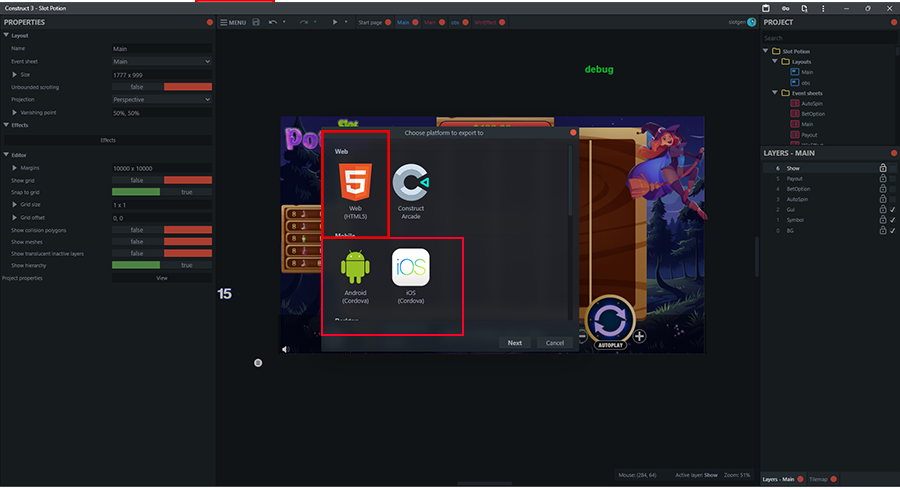Expand the Vanishing point property
Viewport: 900px width, 489px height.
[14, 112]
